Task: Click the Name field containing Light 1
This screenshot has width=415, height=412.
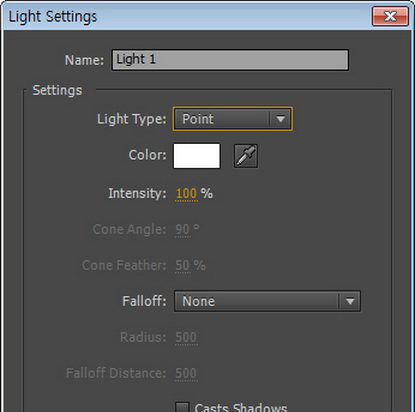Action: tap(230, 60)
